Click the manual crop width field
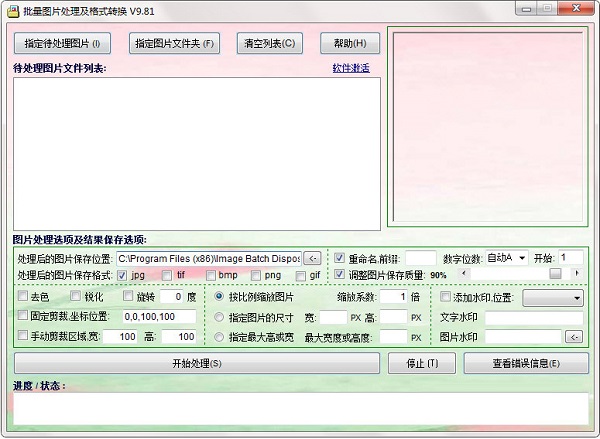This screenshot has height=439, width=600. click(x=120, y=336)
